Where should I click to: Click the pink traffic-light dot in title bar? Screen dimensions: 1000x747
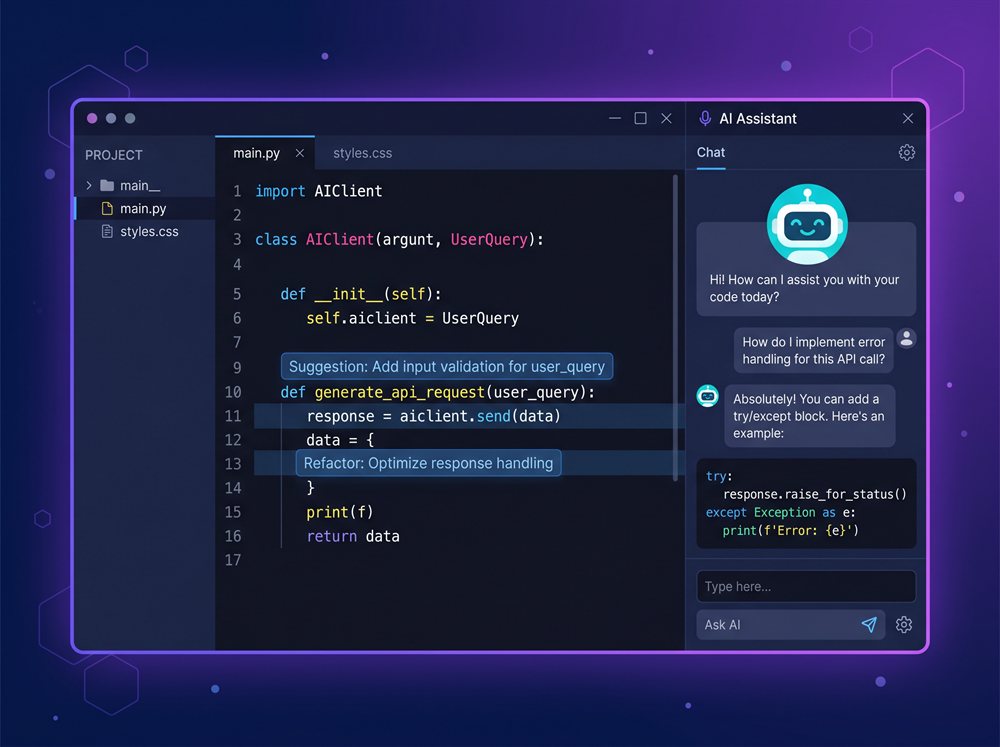coord(92,118)
